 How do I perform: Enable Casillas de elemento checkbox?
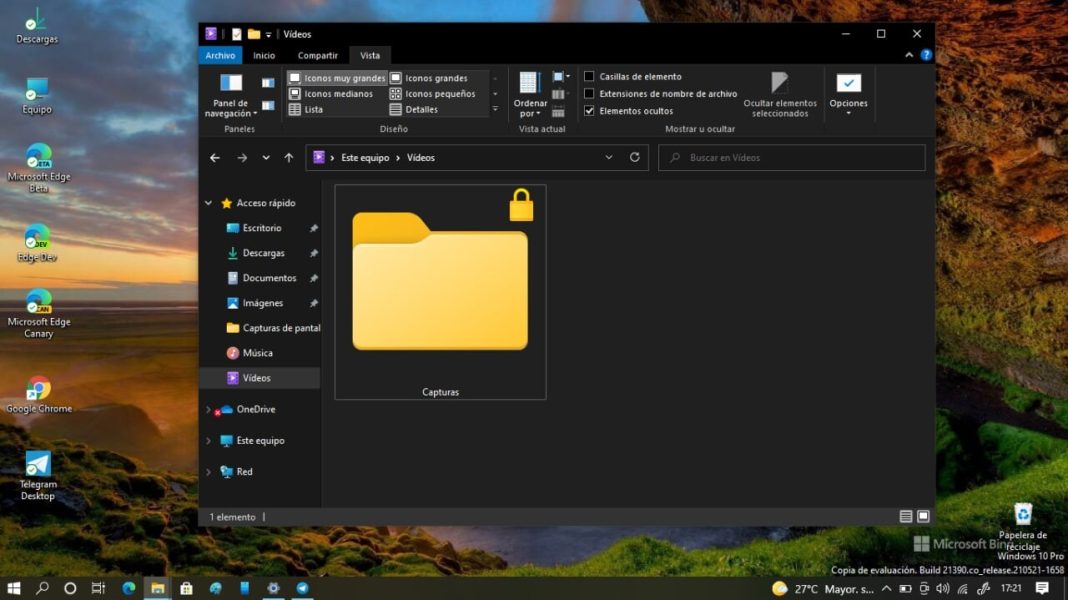pyautogui.click(x=590, y=77)
